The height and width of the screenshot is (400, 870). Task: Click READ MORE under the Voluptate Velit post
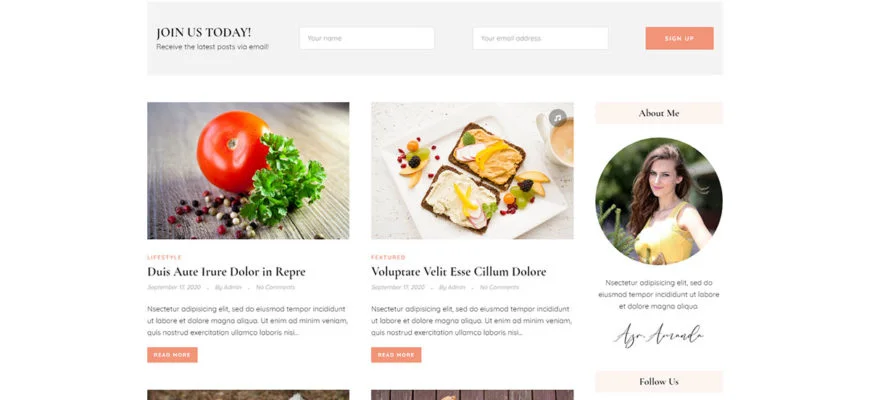coord(396,355)
